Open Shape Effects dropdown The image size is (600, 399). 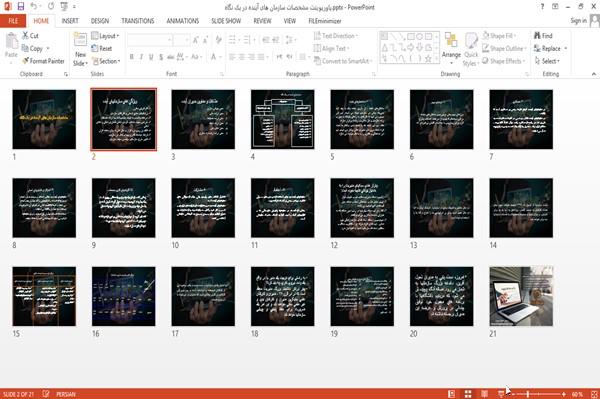[504, 61]
